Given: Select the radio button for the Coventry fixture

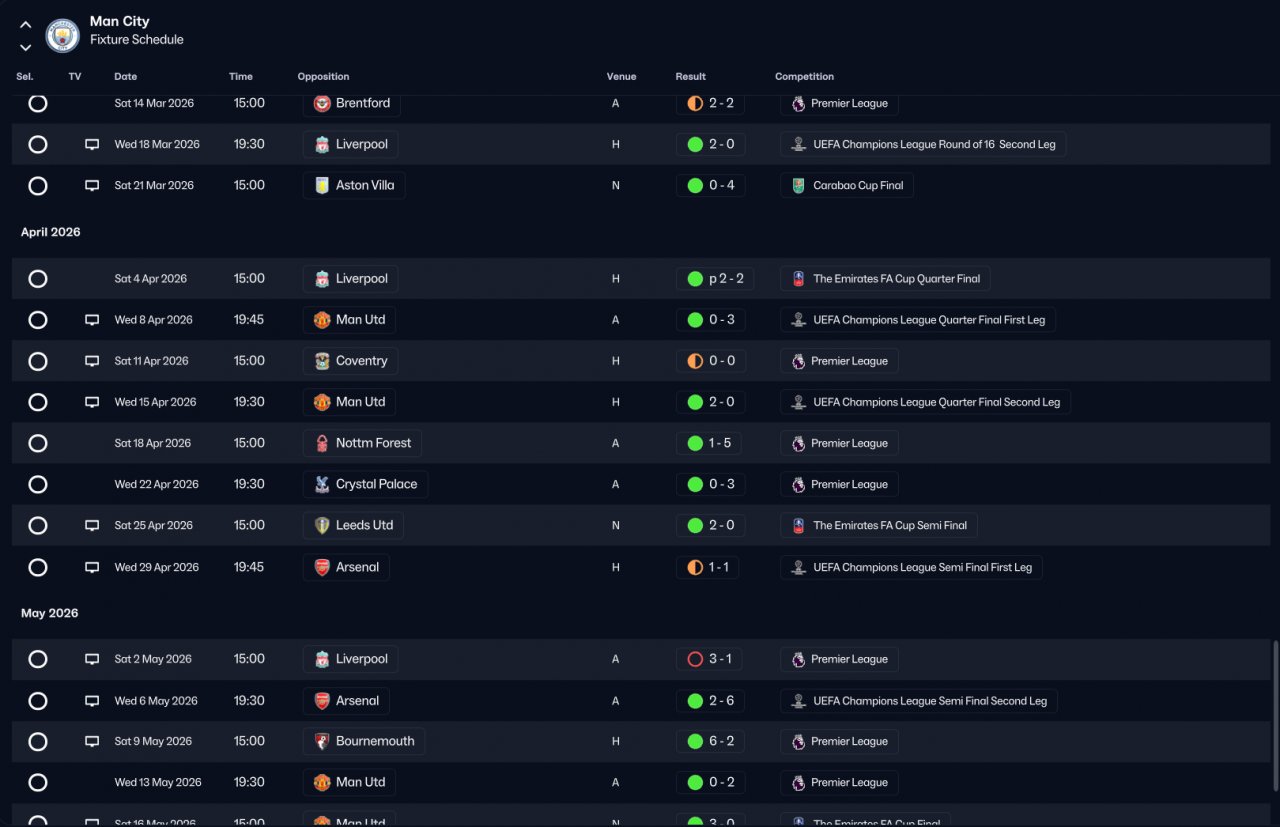Looking at the screenshot, I should (x=38, y=361).
